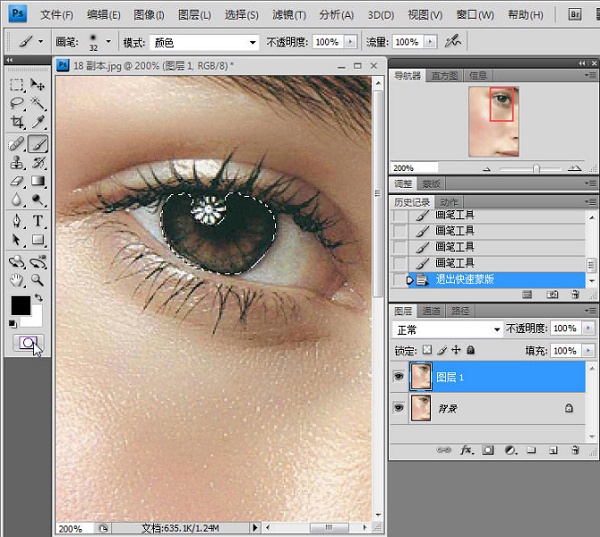Toggle lock position icon
600x537 pixels.
456,350
